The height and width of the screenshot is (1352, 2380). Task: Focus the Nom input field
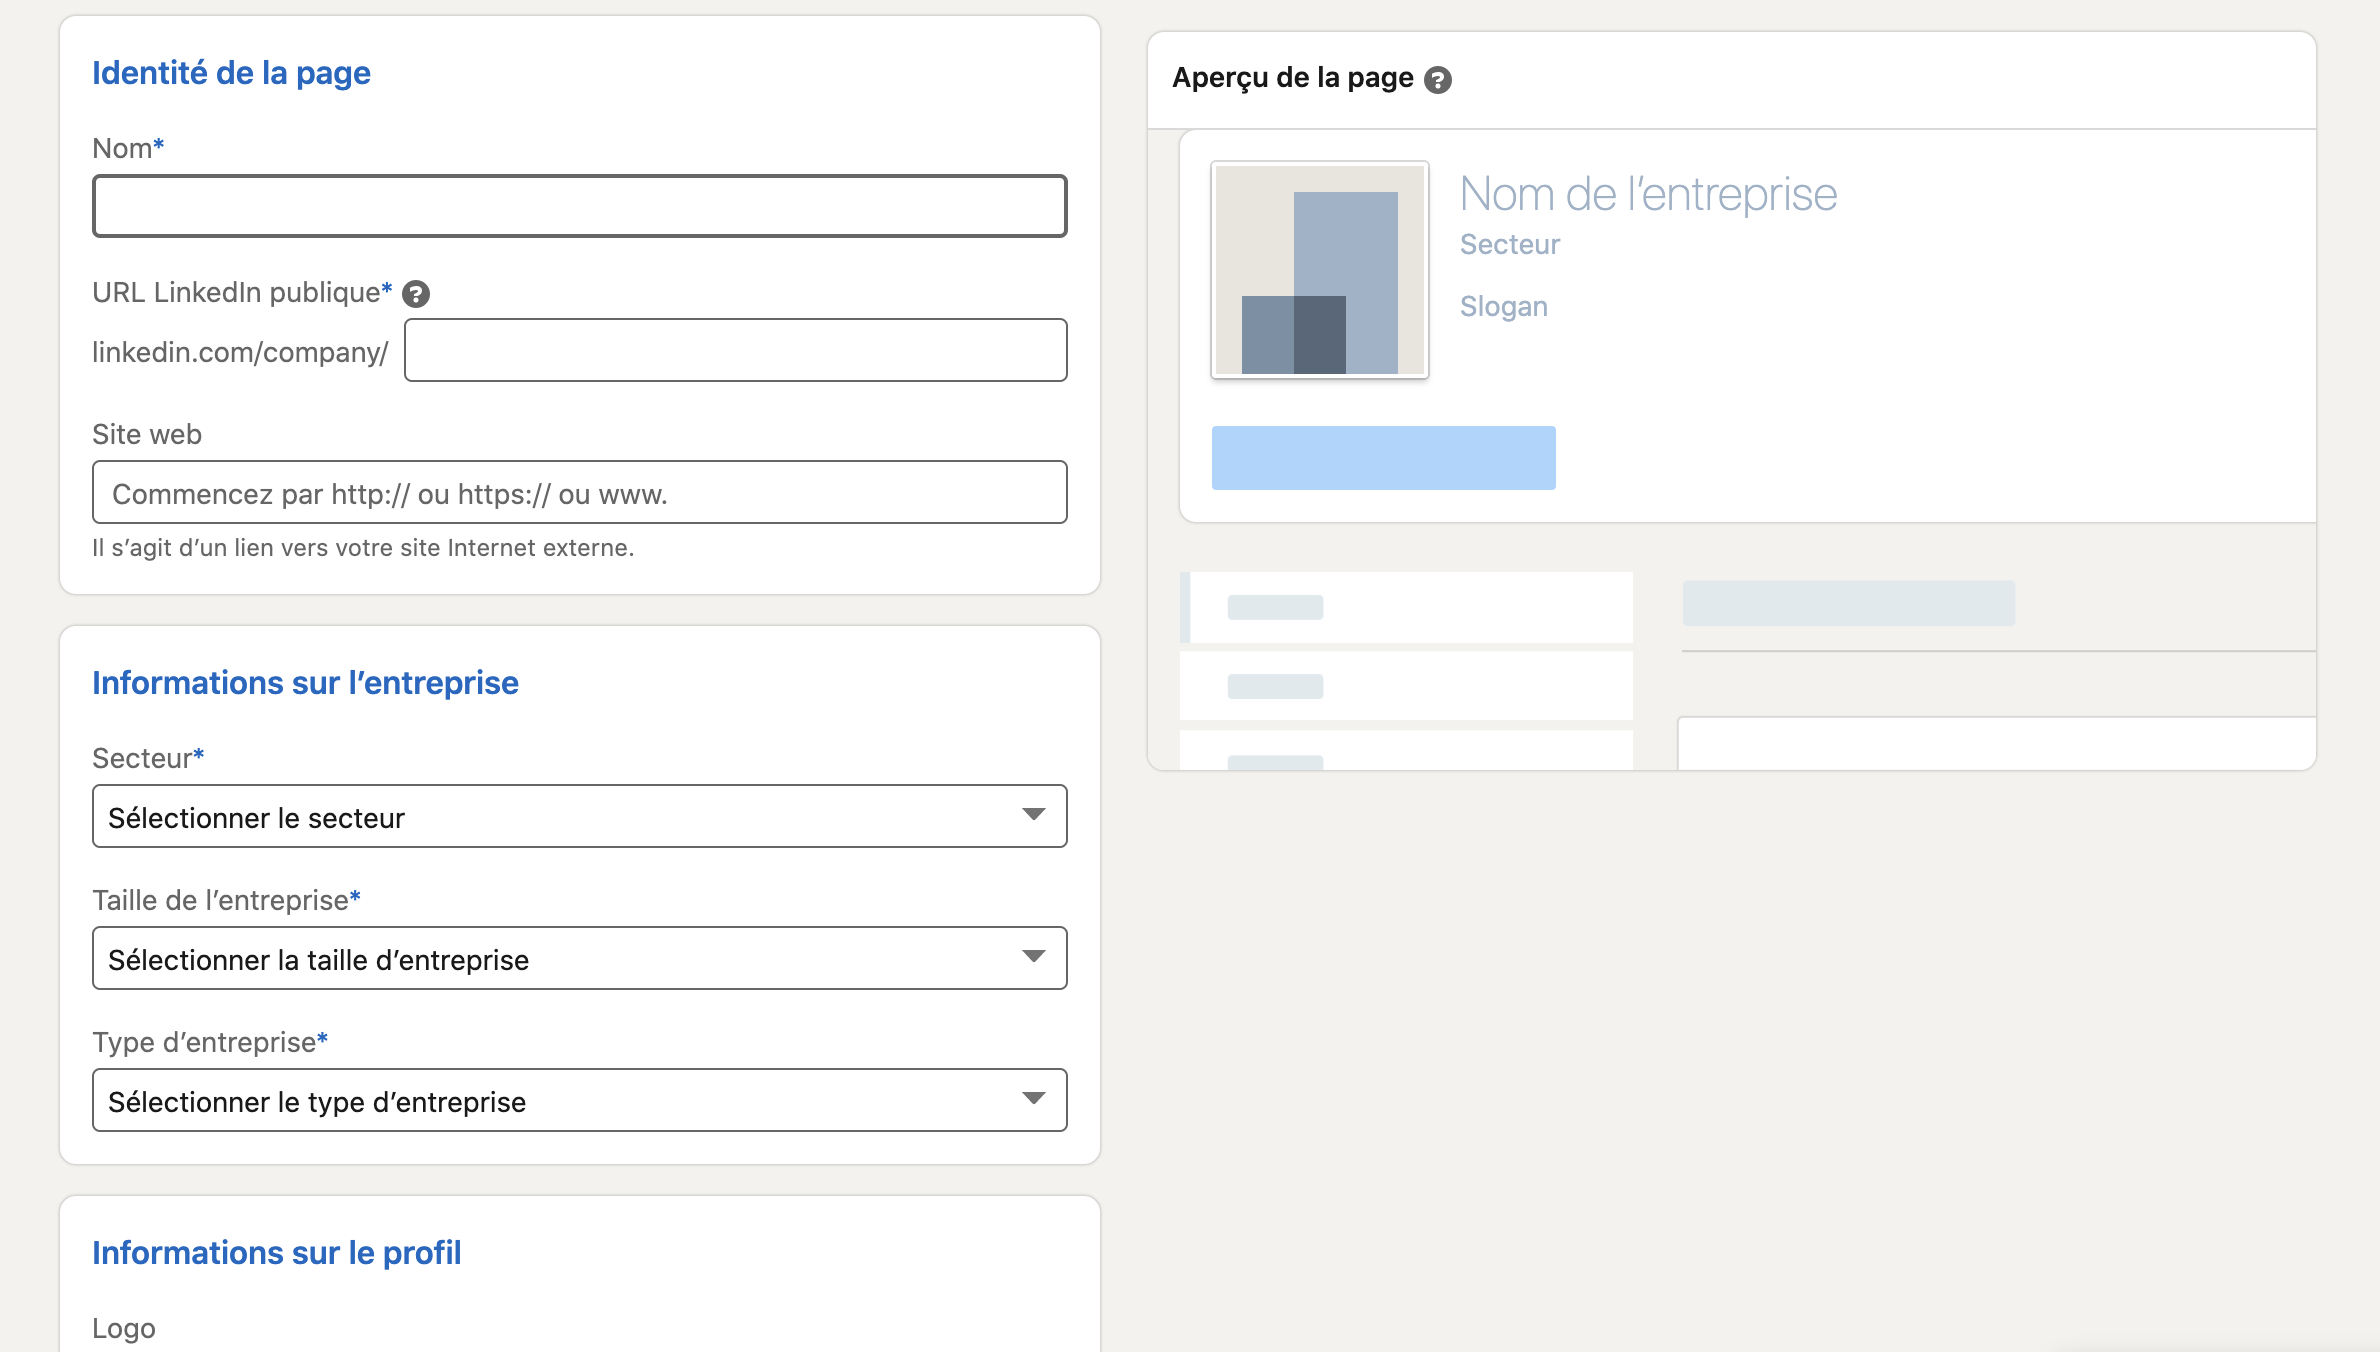(580, 206)
